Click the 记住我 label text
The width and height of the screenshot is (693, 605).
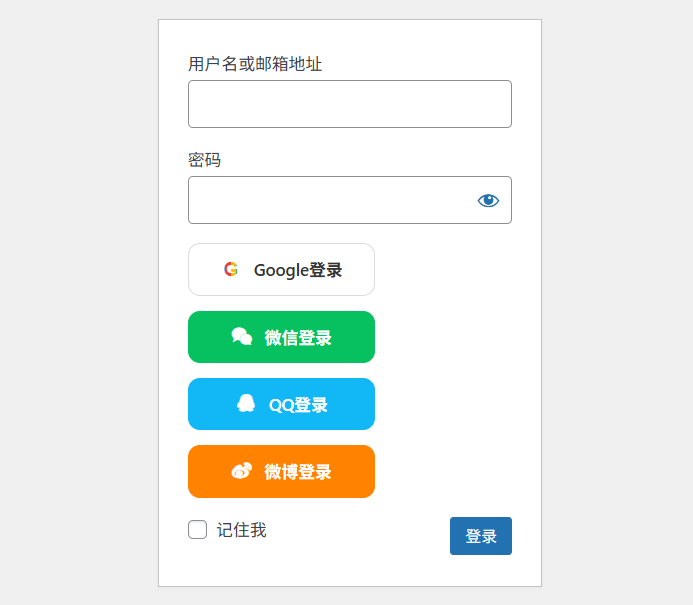(241, 530)
